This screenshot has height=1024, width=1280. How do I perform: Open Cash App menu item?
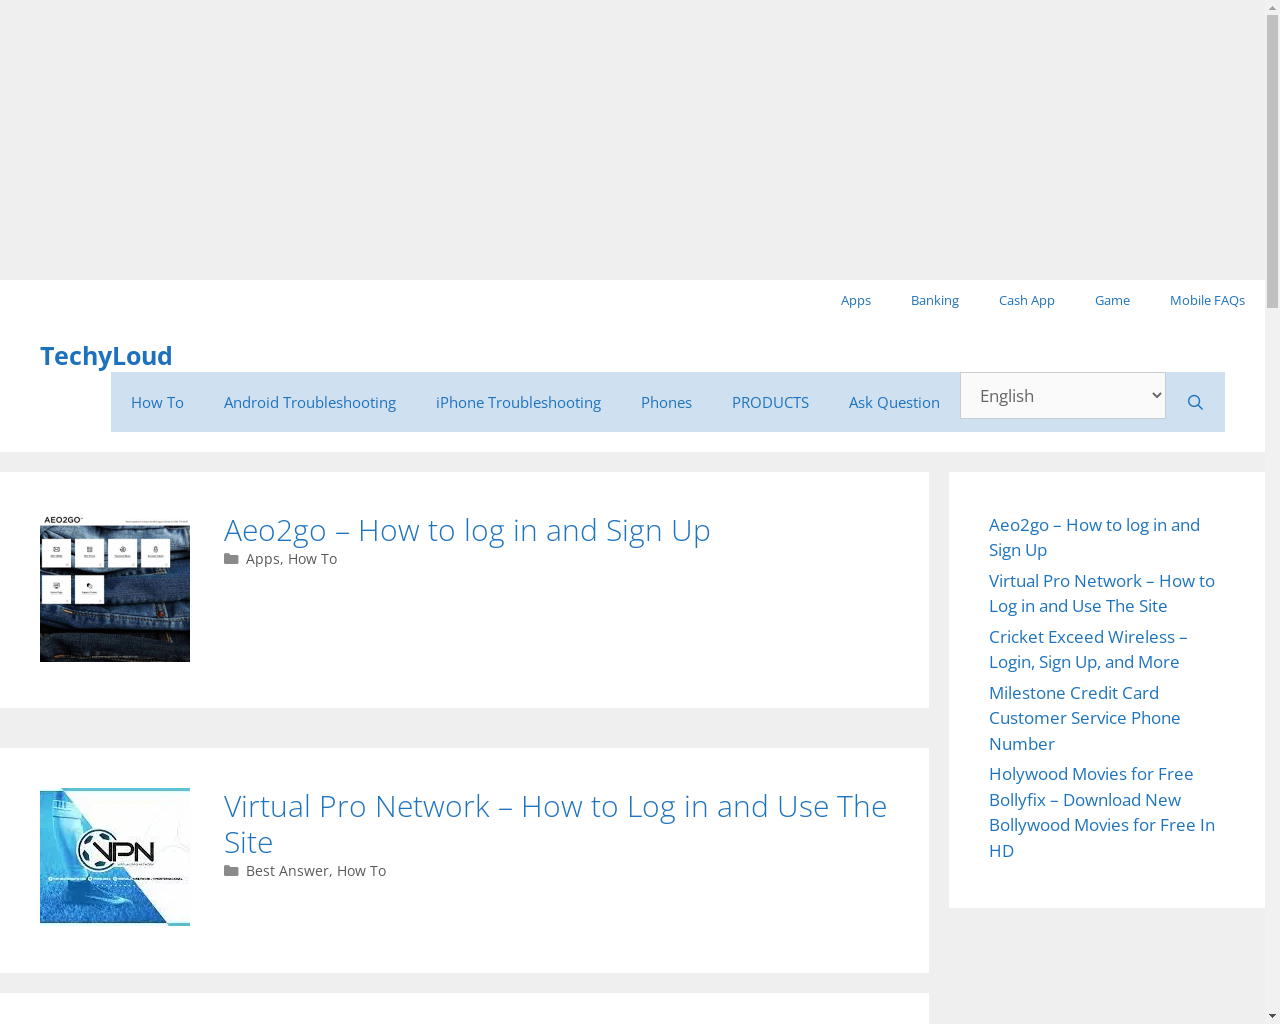click(x=1027, y=300)
